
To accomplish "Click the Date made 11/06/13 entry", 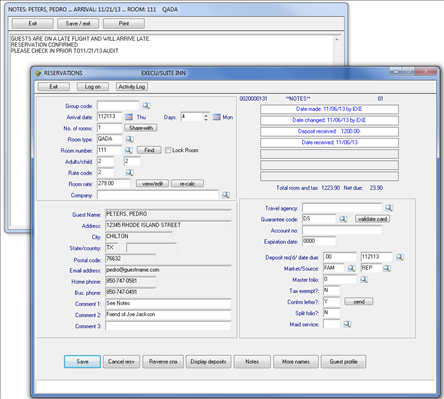I will 329,109.
